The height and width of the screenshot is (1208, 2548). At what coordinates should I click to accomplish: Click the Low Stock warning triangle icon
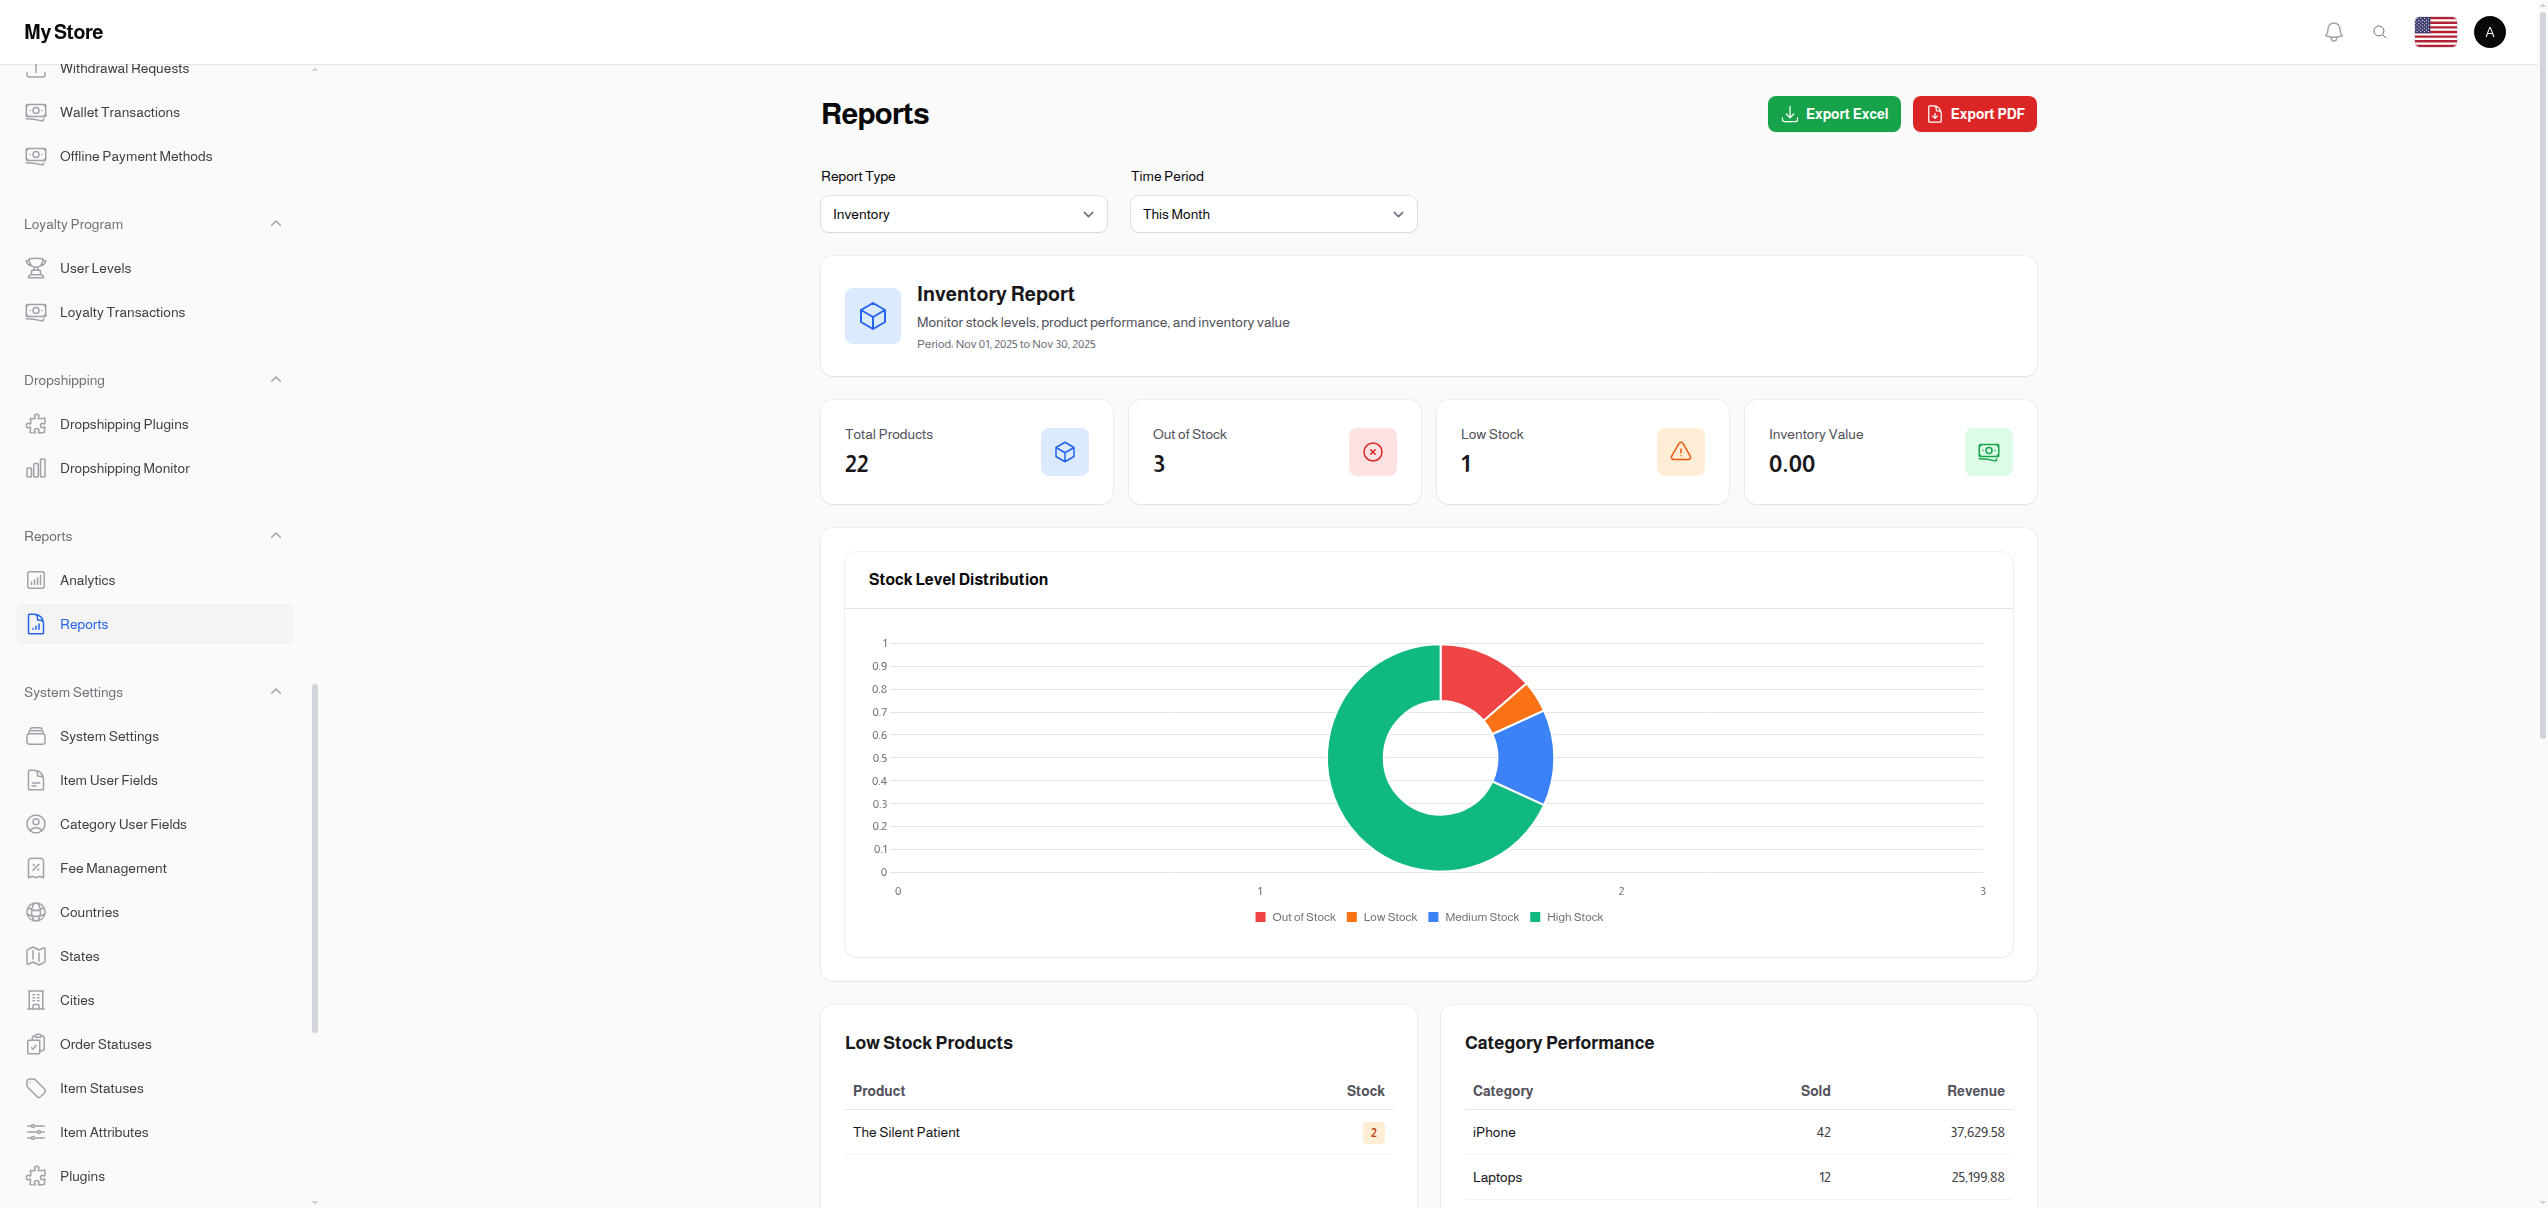(x=1680, y=452)
